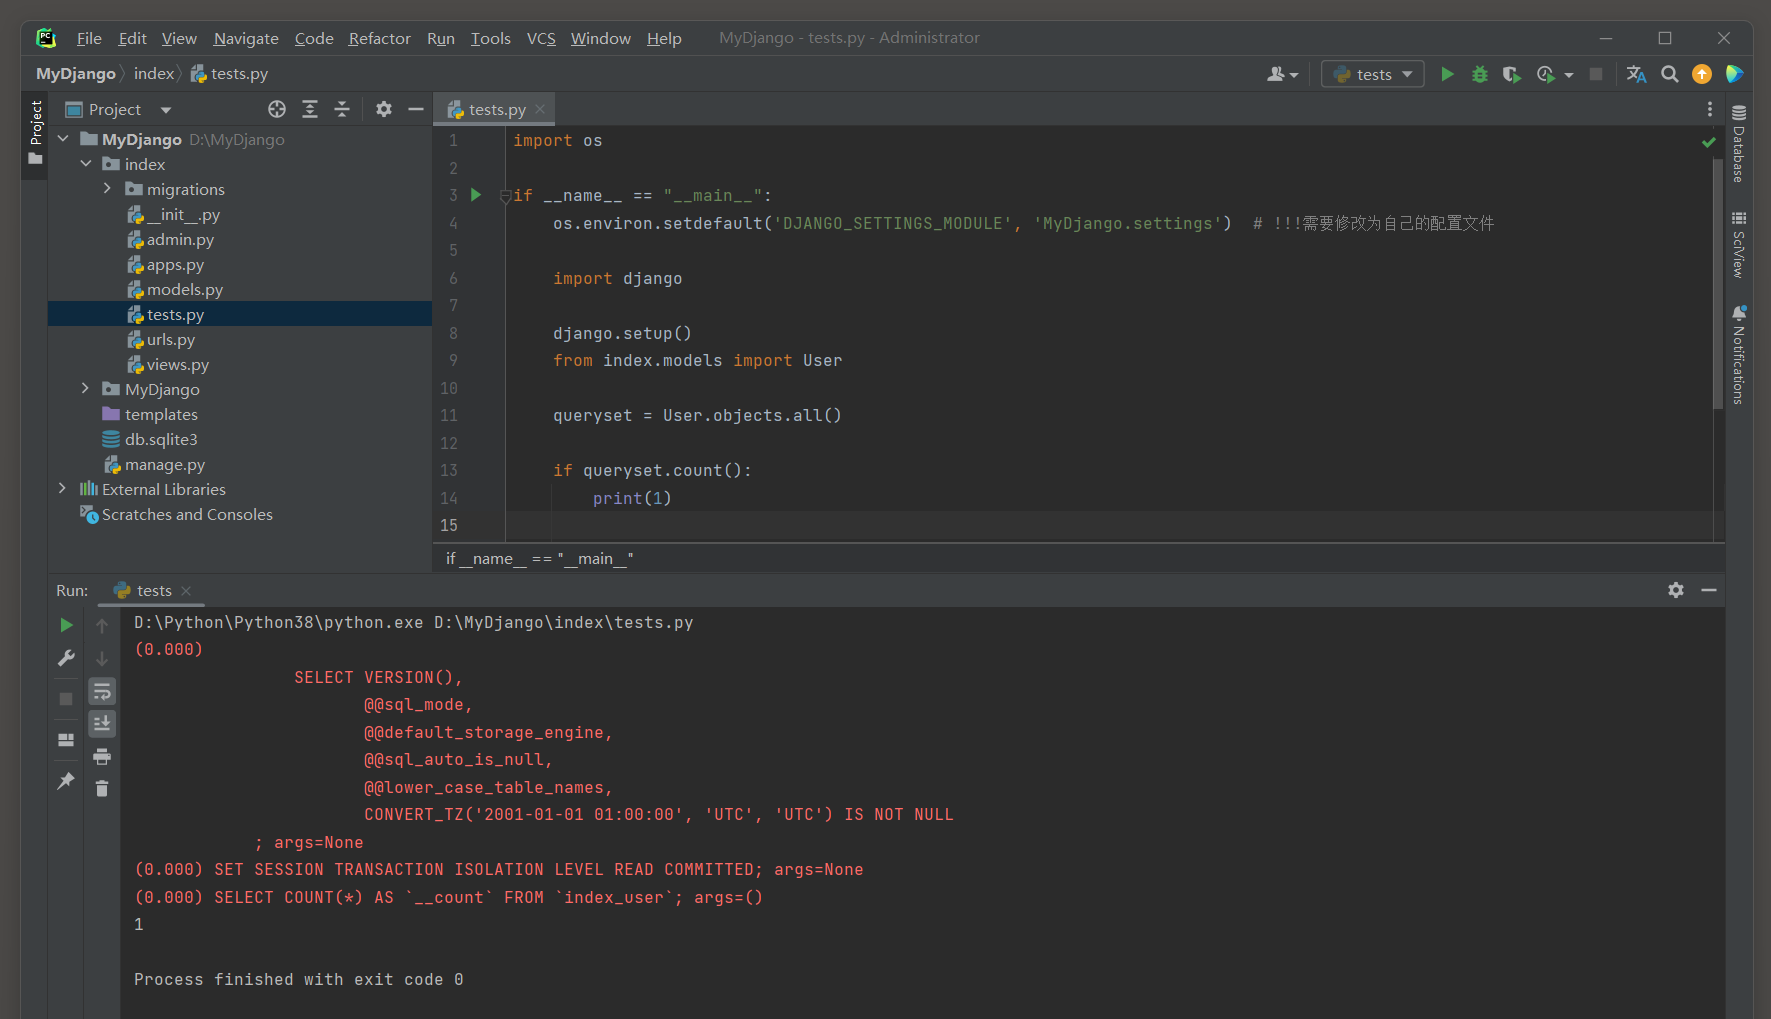The width and height of the screenshot is (1771, 1019).
Task: Click the run gutter arrow on line 3
Action: point(476,195)
